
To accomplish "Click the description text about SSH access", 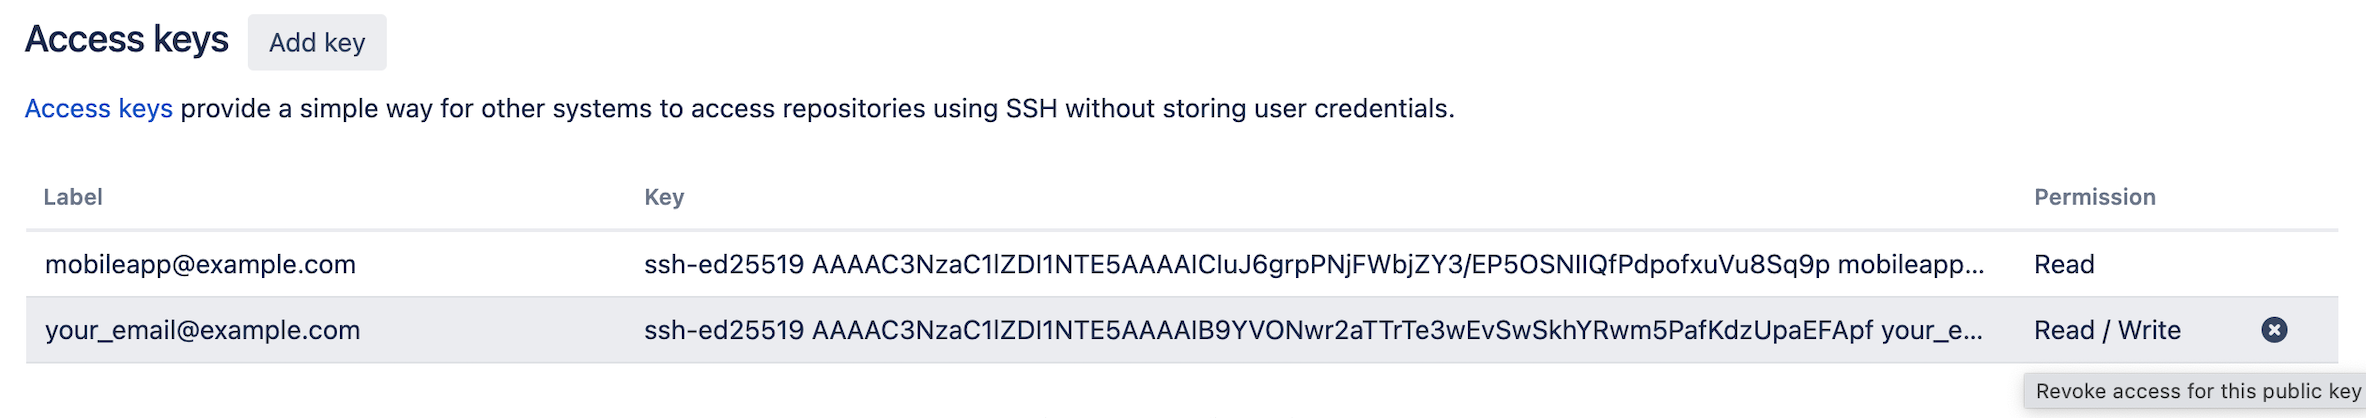I will (x=817, y=108).
